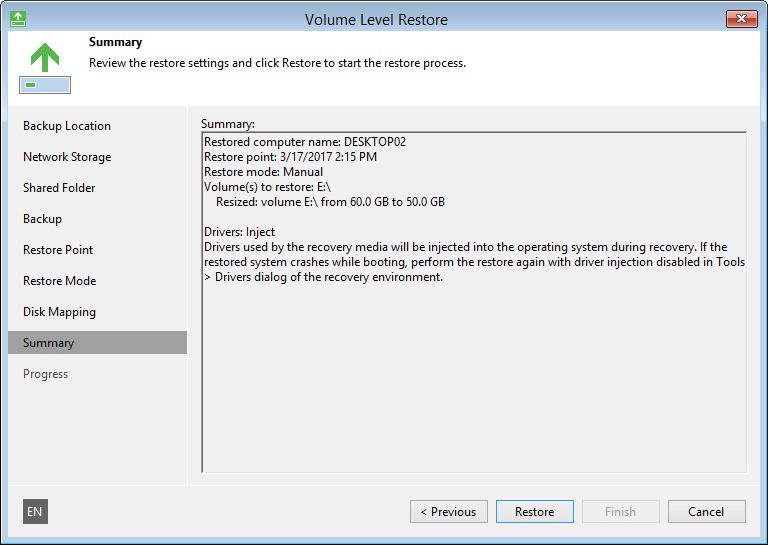Cancel the Volume Level Restore wizard
Viewport: 768px width, 545px height.
(706, 511)
